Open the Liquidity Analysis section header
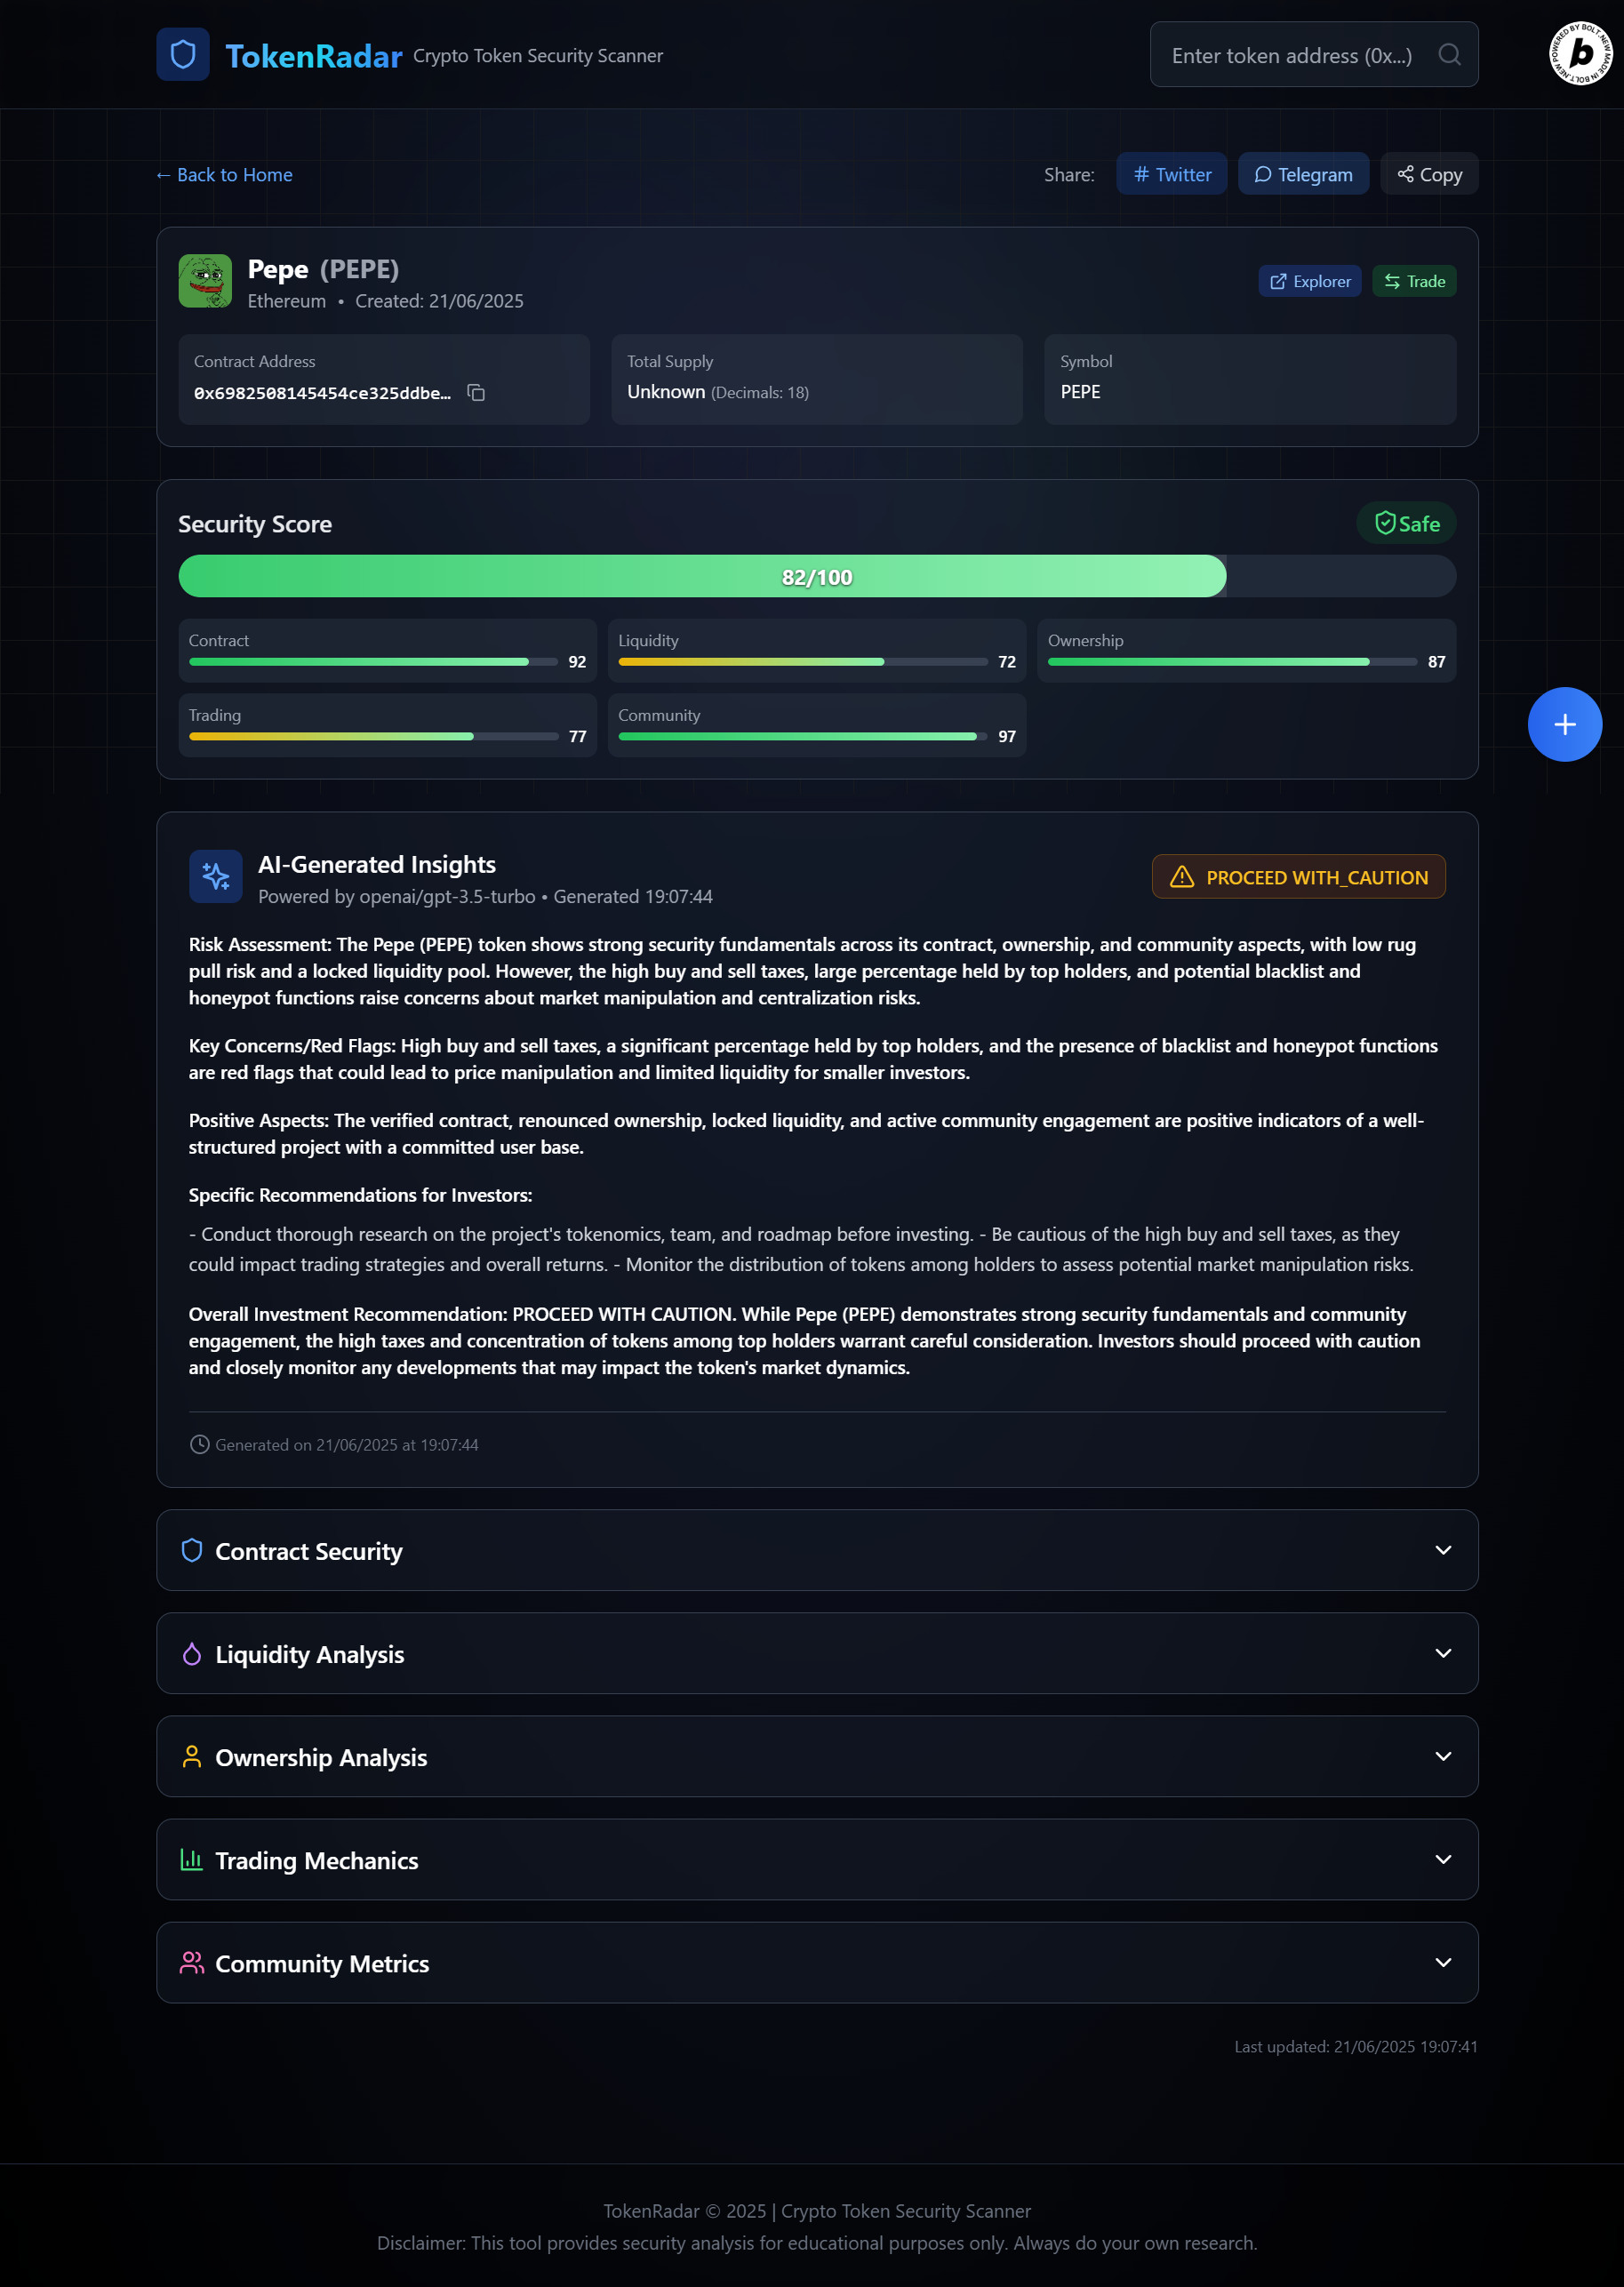This screenshot has height=2287, width=1624. click(x=817, y=1653)
